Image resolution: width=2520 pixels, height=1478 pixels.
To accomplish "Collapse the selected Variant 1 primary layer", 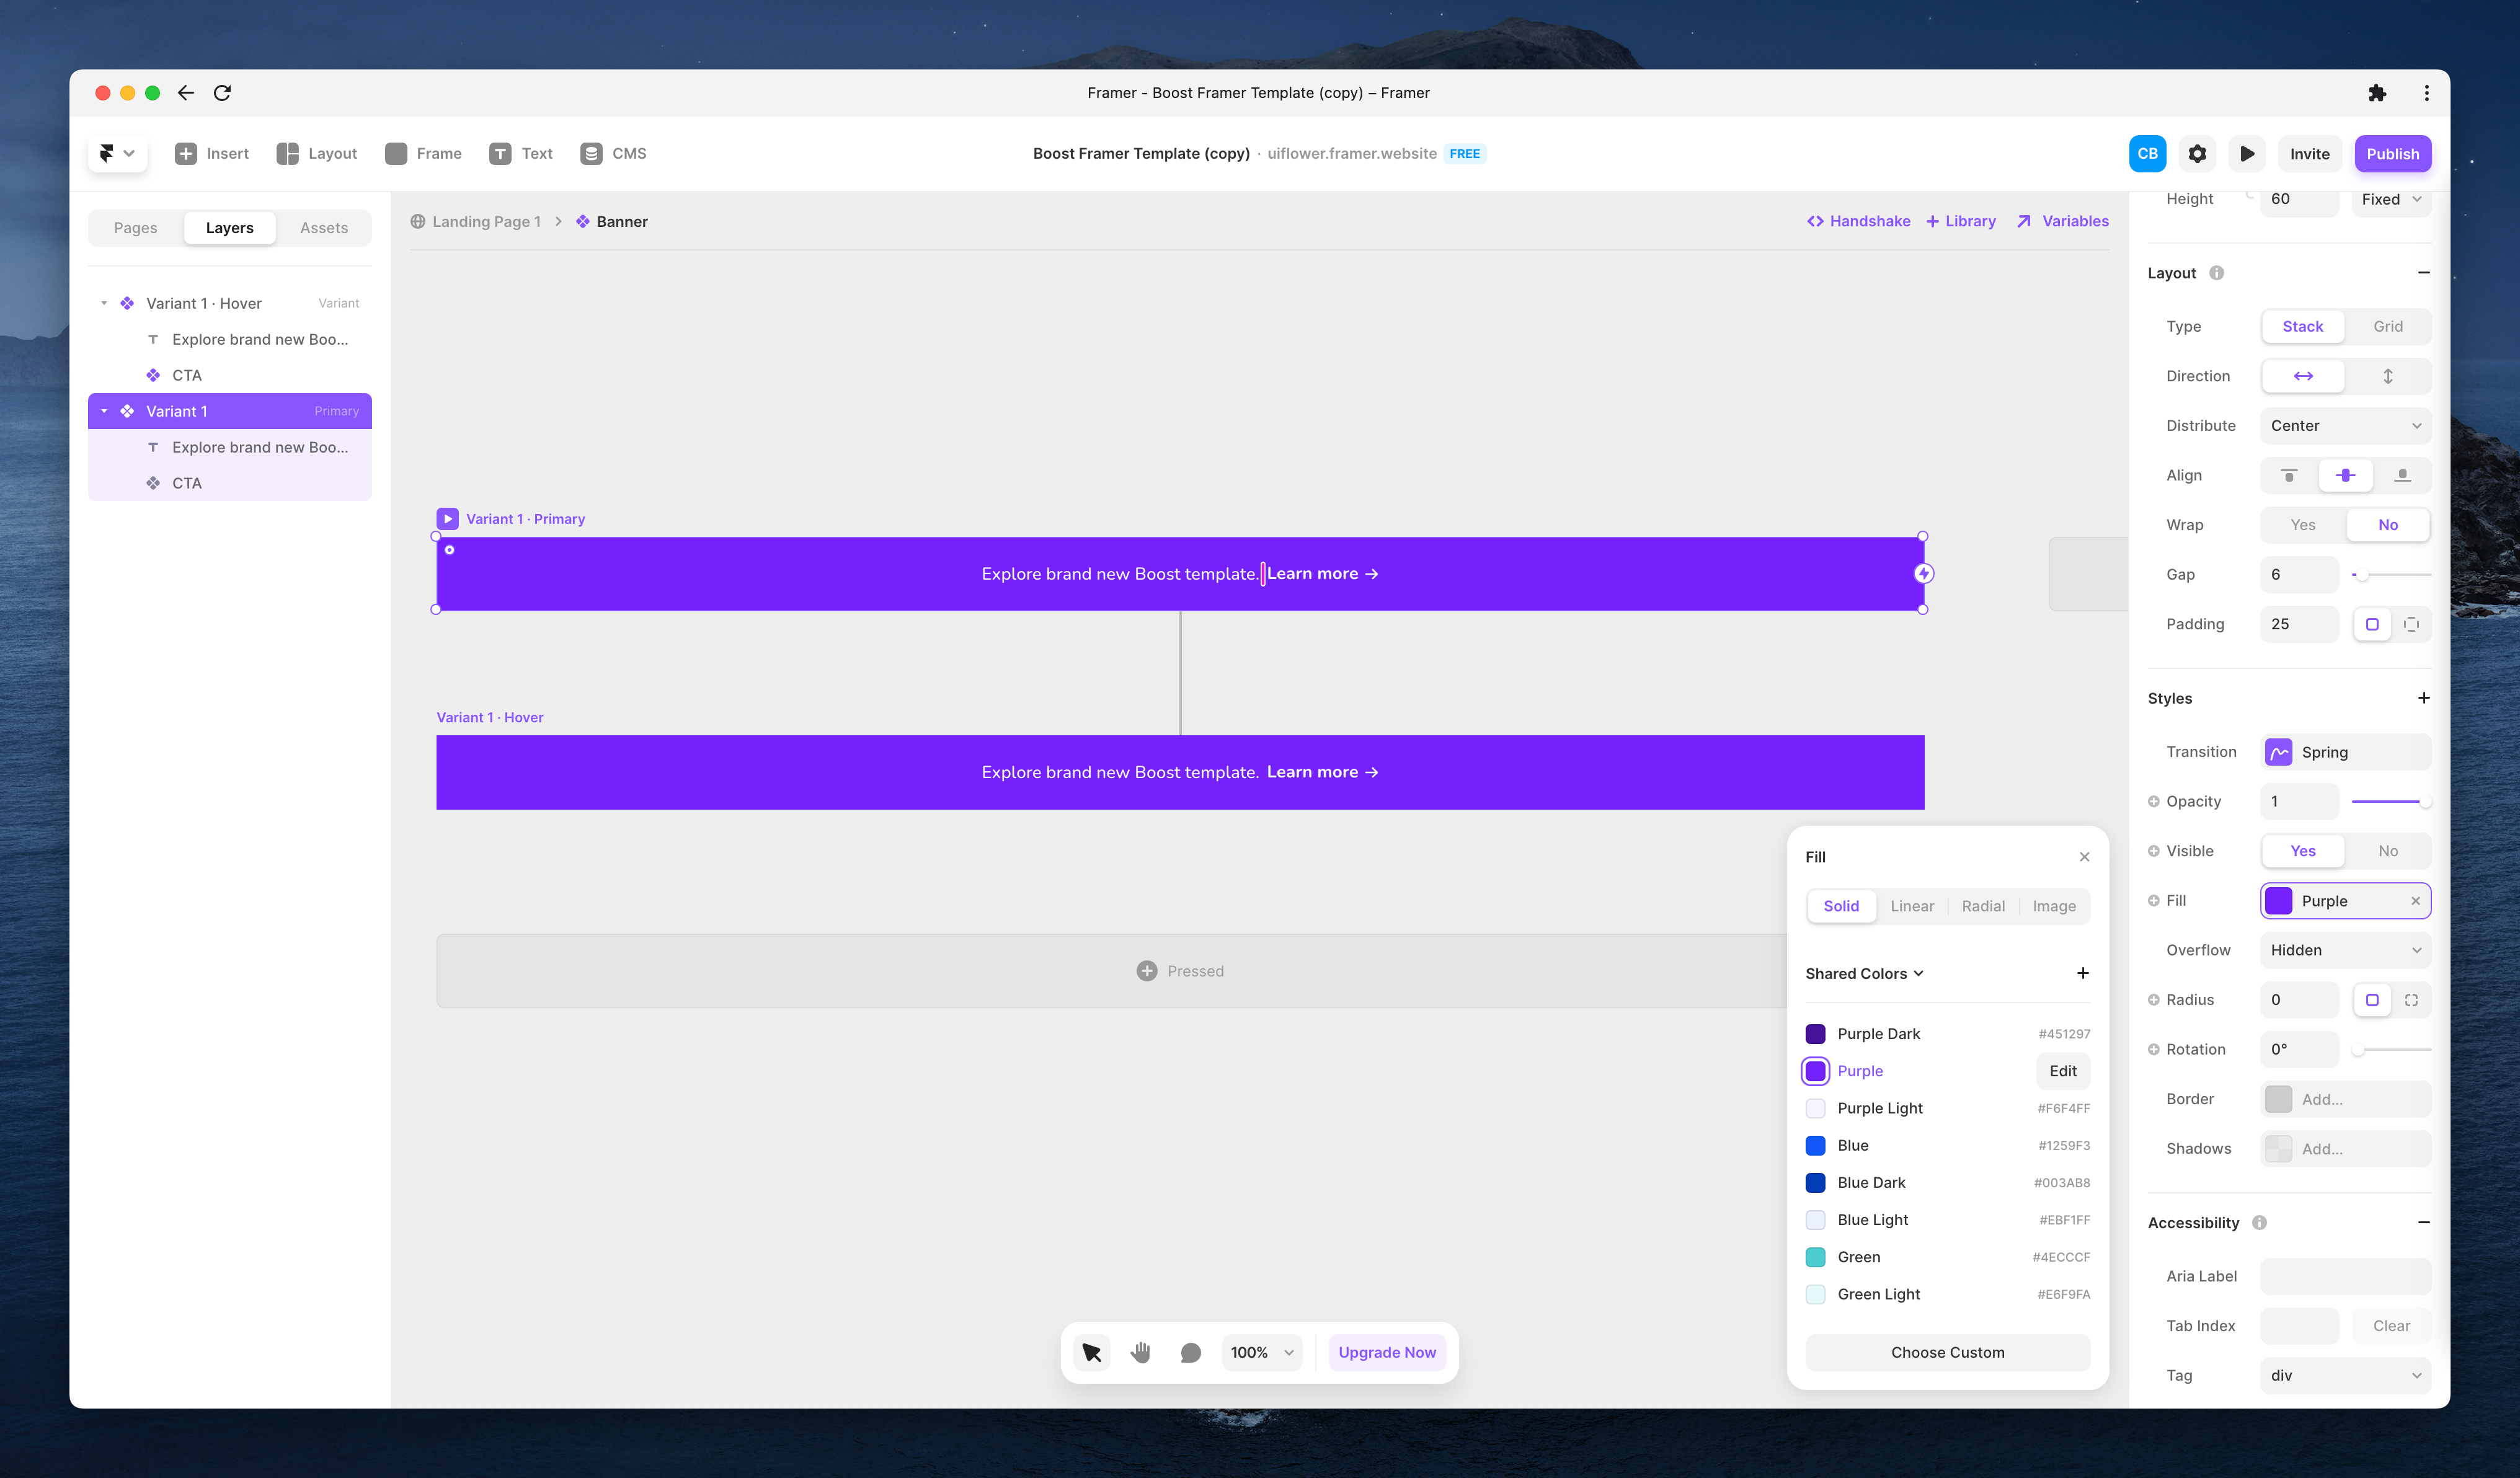I will (104, 411).
